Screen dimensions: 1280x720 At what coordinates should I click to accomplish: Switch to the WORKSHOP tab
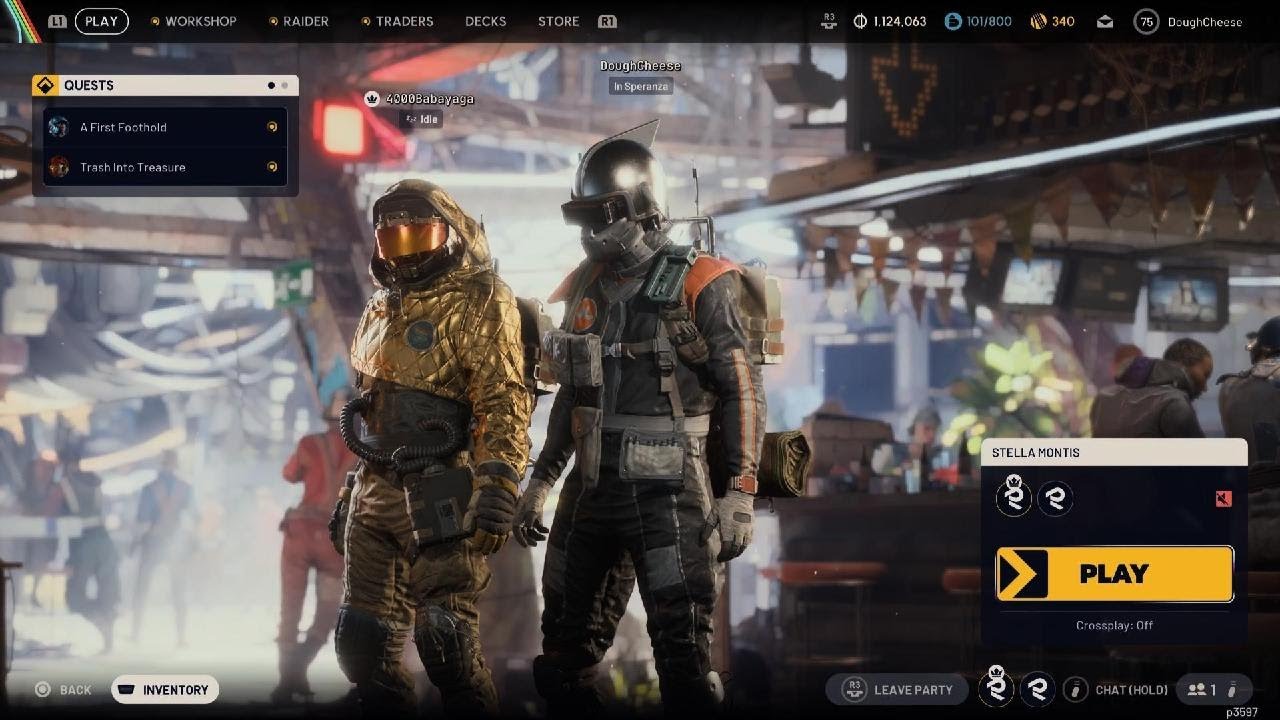[x=200, y=21]
